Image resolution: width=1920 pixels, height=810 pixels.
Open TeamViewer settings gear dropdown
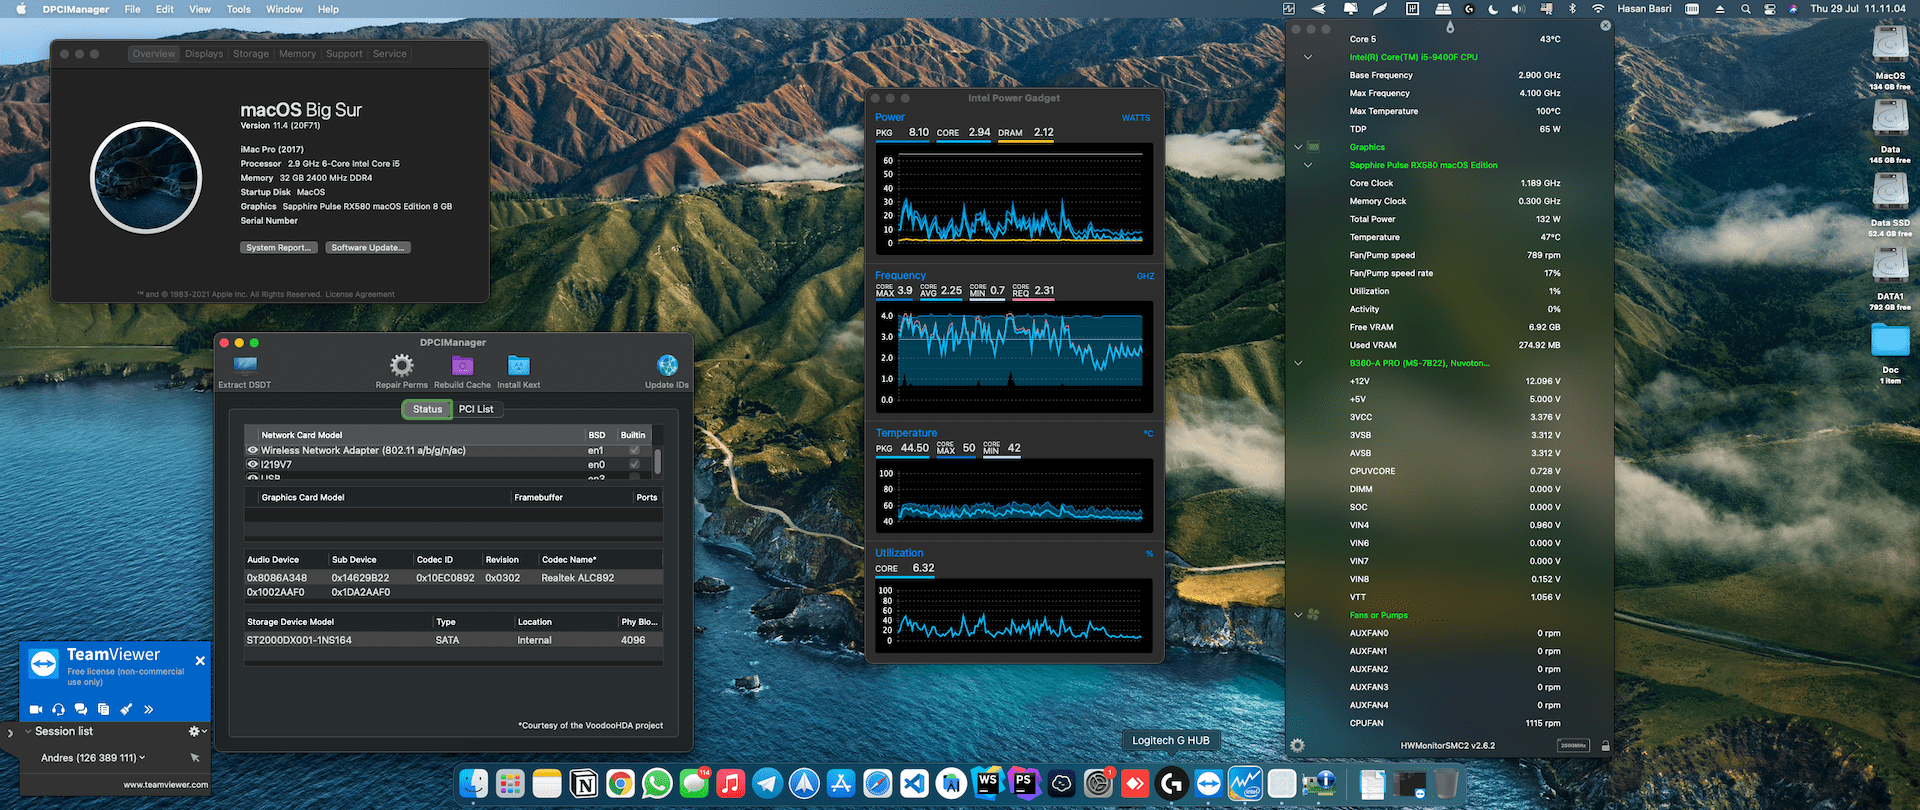[197, 731]
